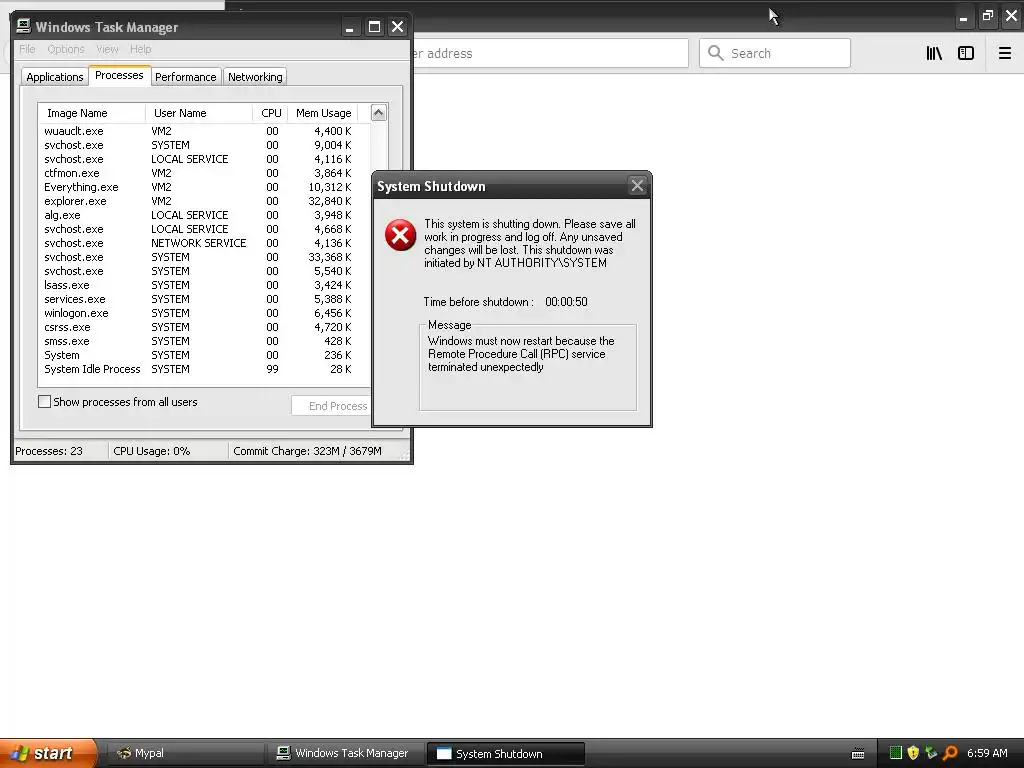The height and width of the screenshot is (768, 1024).
Task: Sort processes by CPU column
Action: click(270, 113)
